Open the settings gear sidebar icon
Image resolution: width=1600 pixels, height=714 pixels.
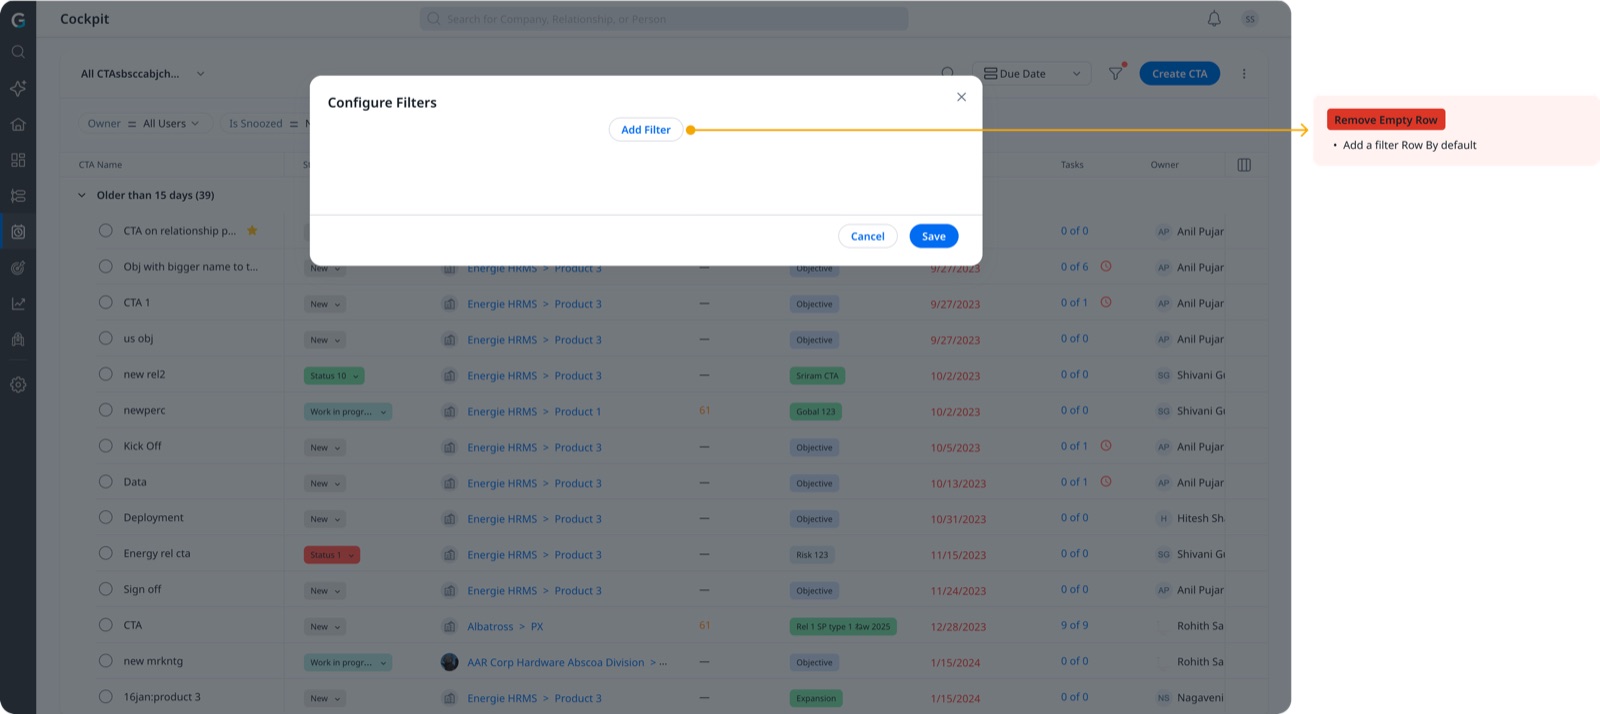(x=18, y=385)
